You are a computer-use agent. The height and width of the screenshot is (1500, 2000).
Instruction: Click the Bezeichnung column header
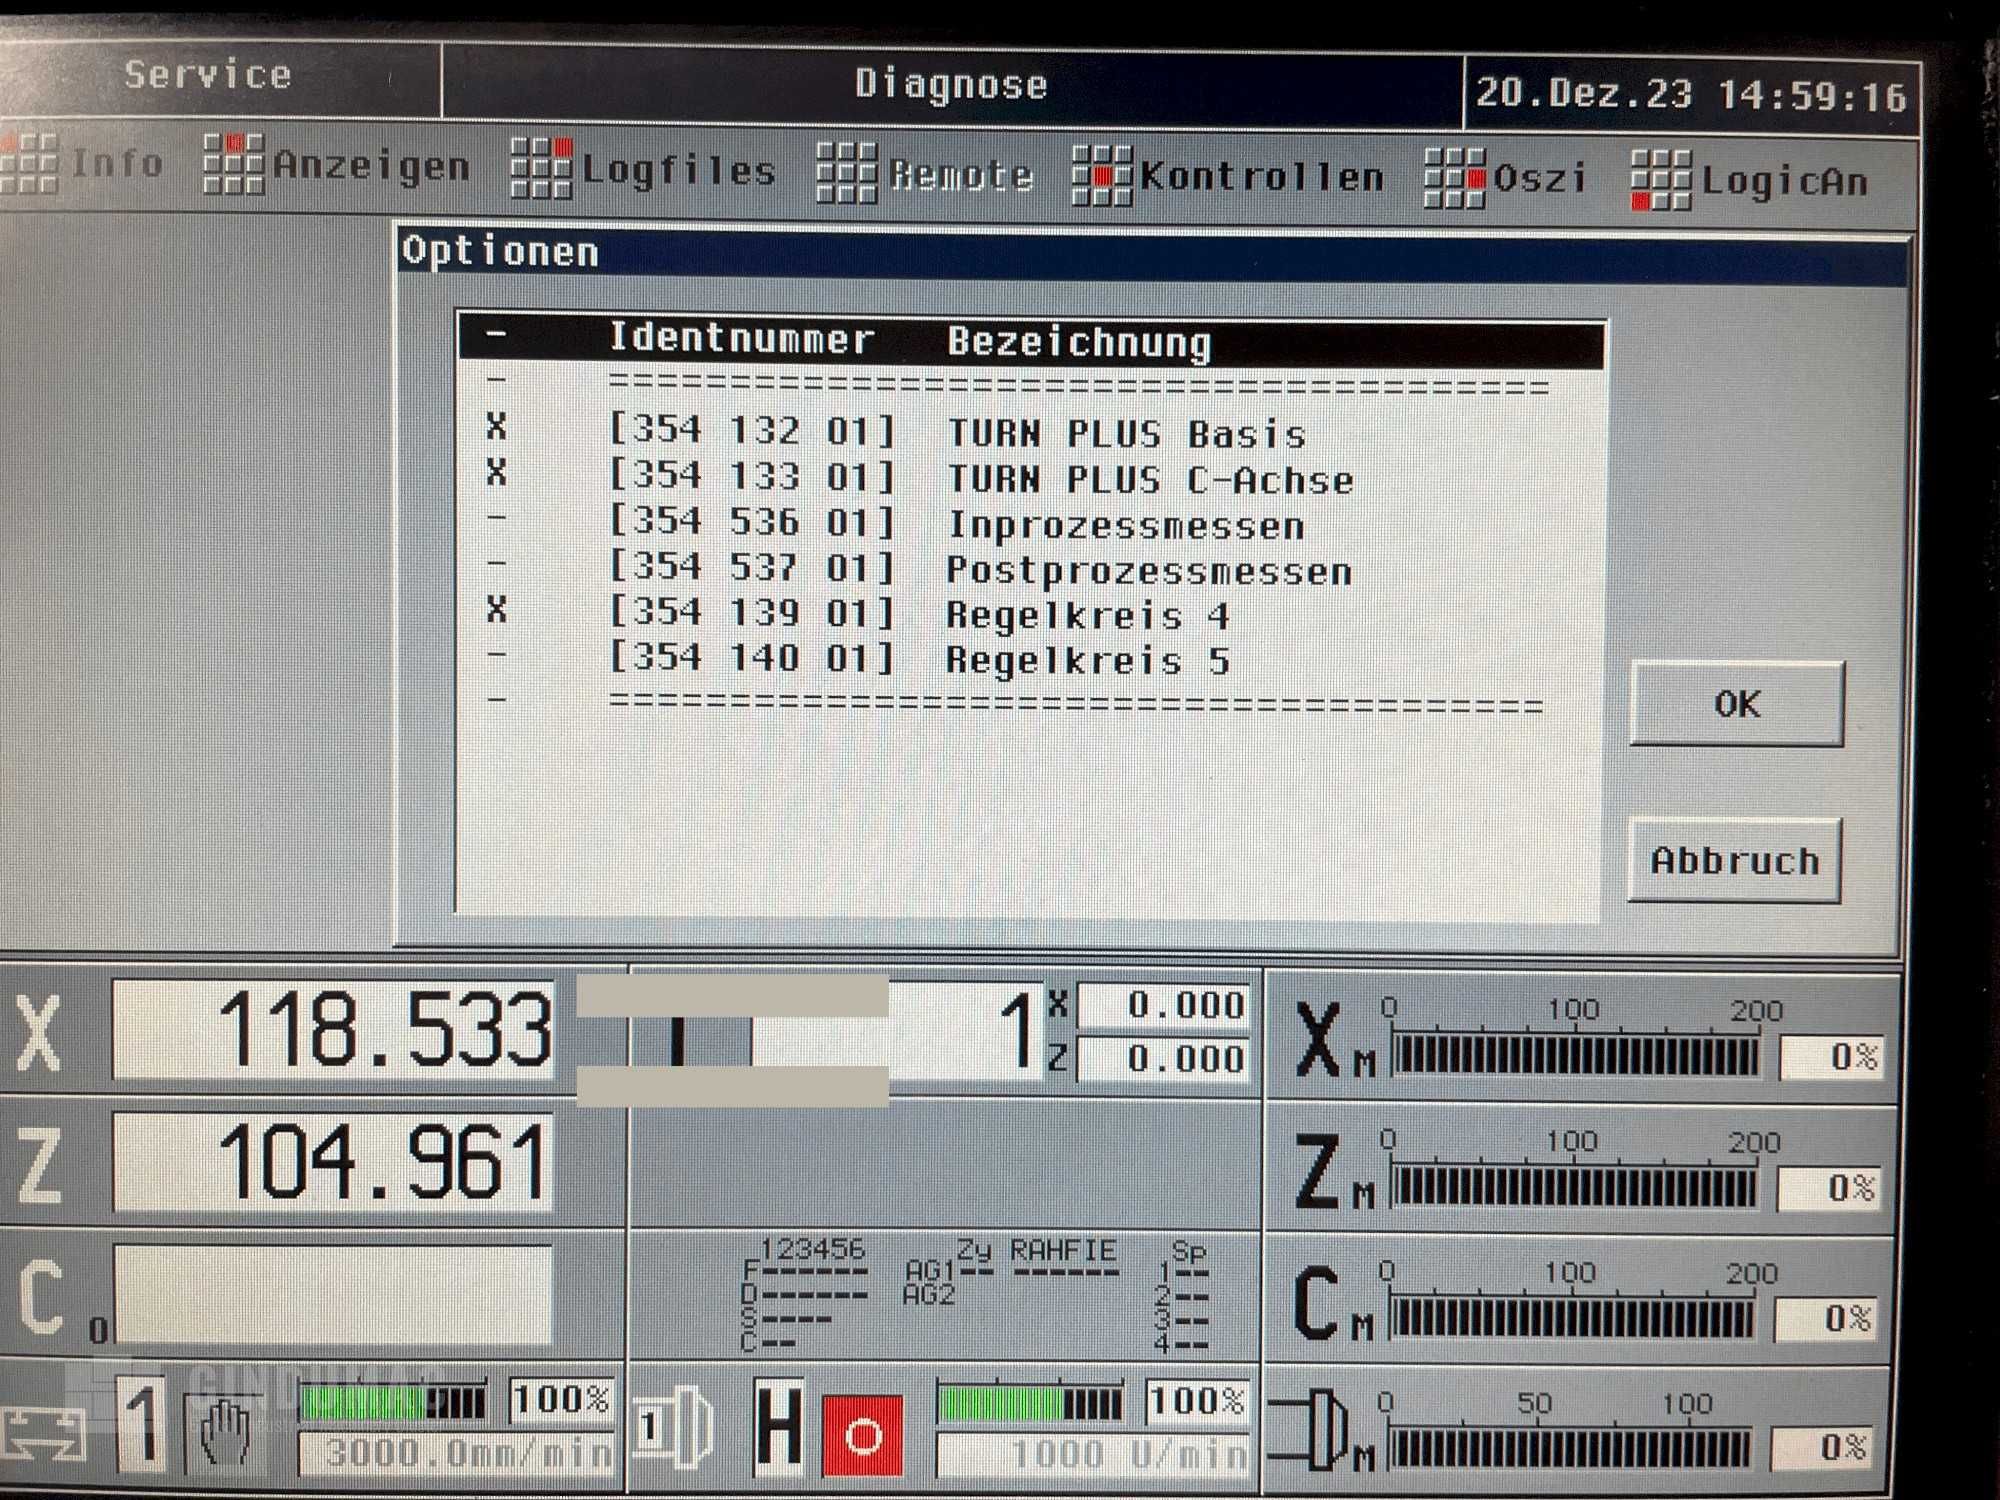tap(1079, 343)
